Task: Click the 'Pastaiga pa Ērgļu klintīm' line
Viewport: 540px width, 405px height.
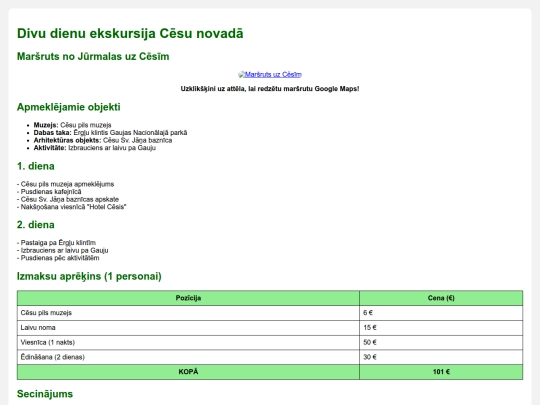Action: coord(56,242)
